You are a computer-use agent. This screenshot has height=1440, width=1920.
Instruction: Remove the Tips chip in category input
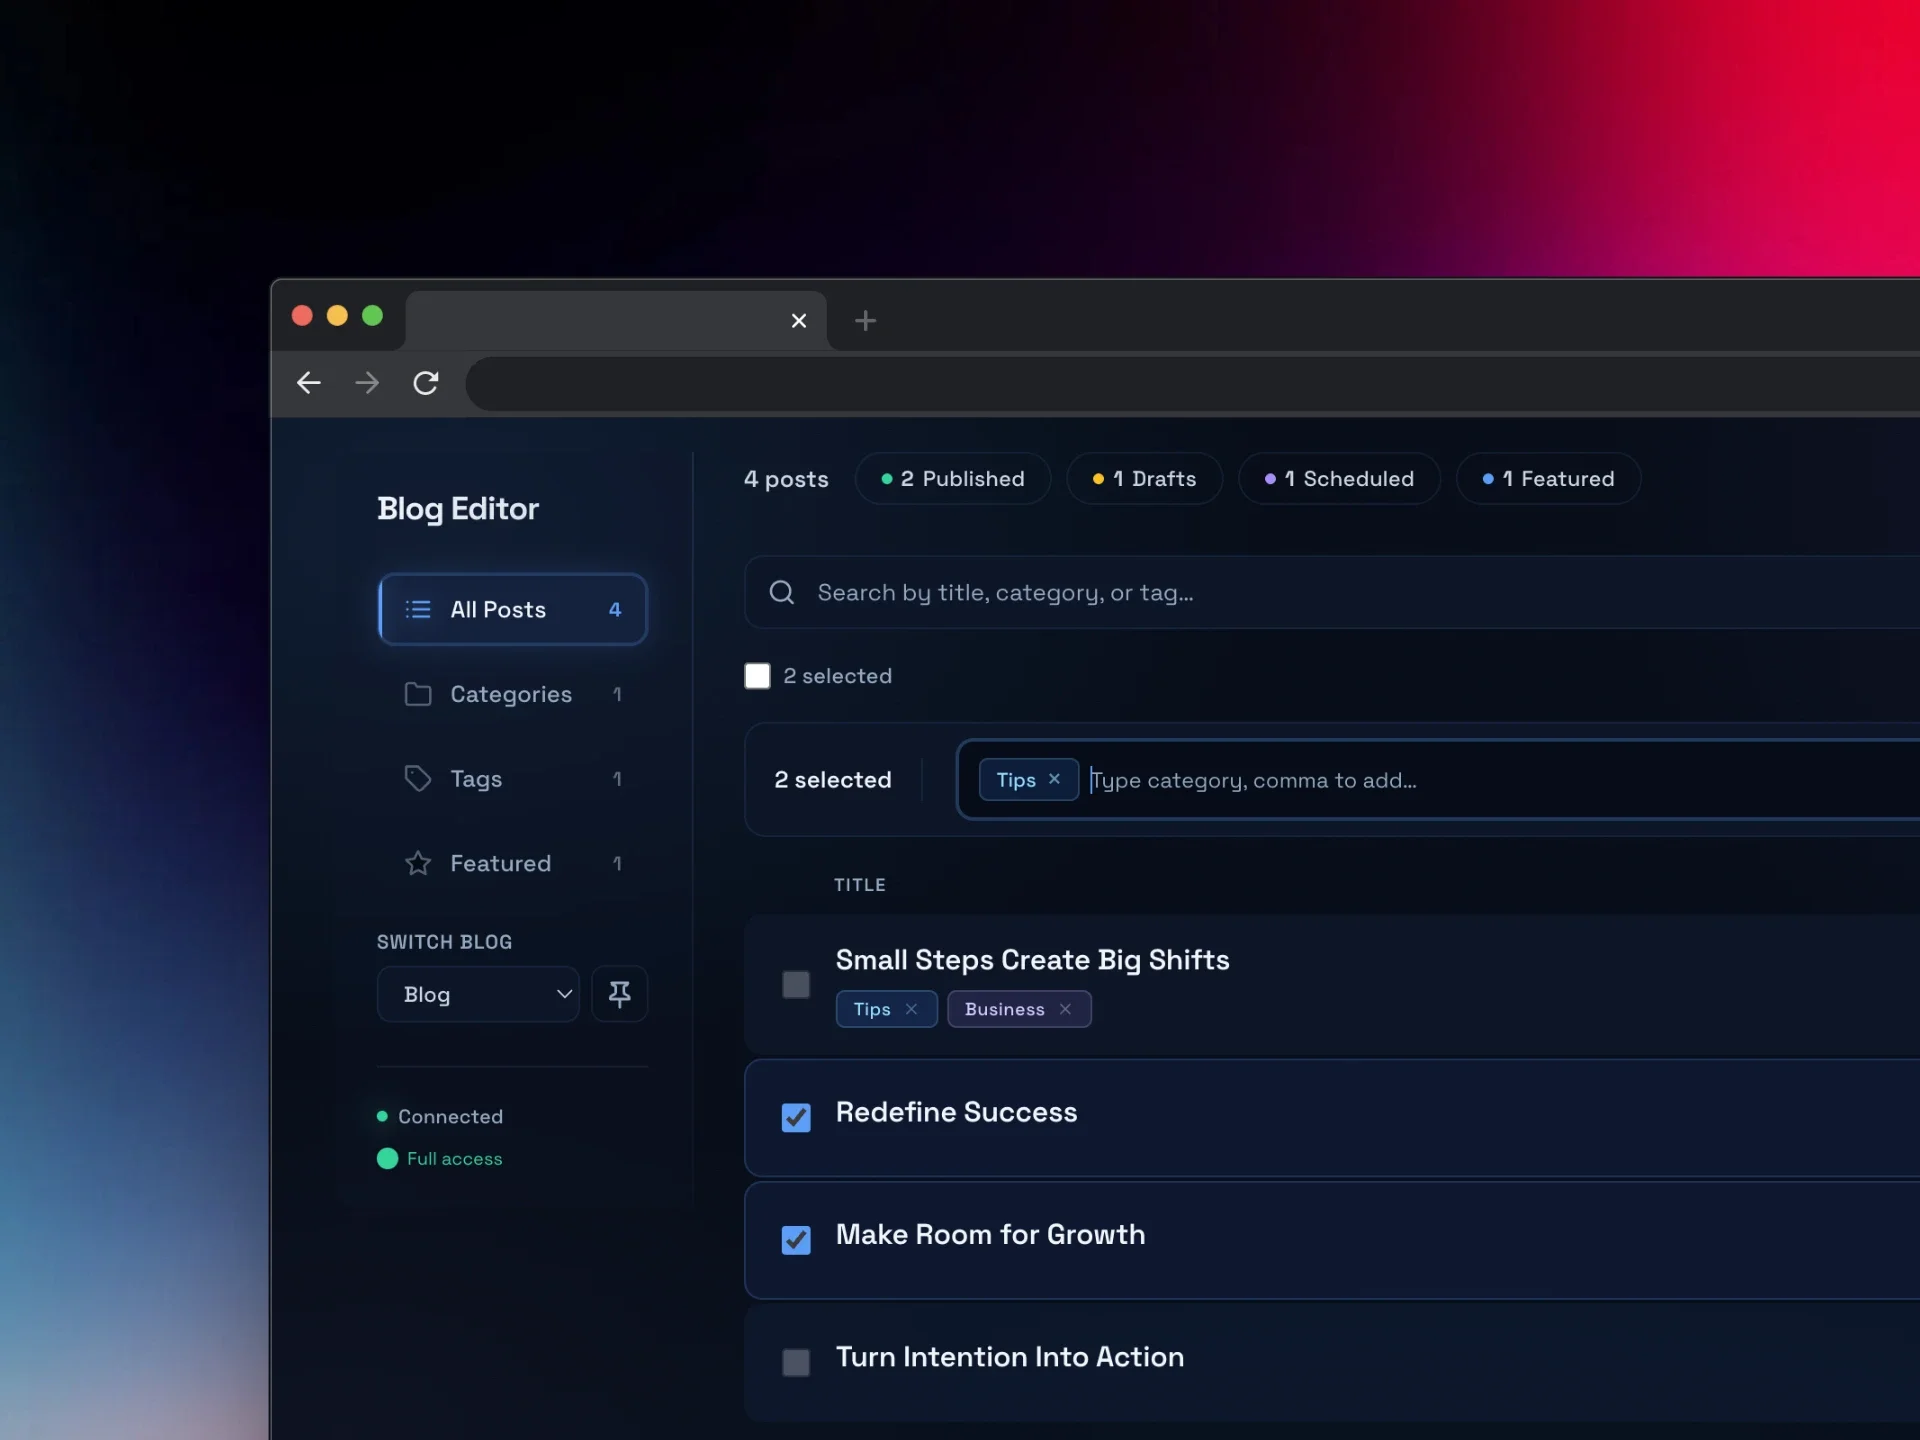(1054, 779)
